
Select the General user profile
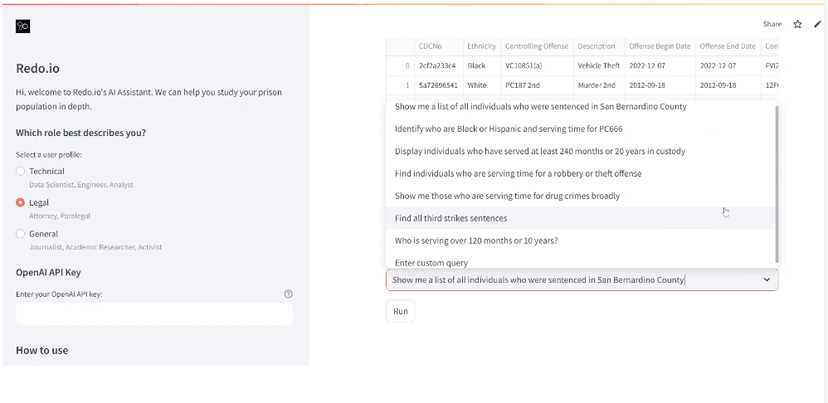click(x=21, y=234)
